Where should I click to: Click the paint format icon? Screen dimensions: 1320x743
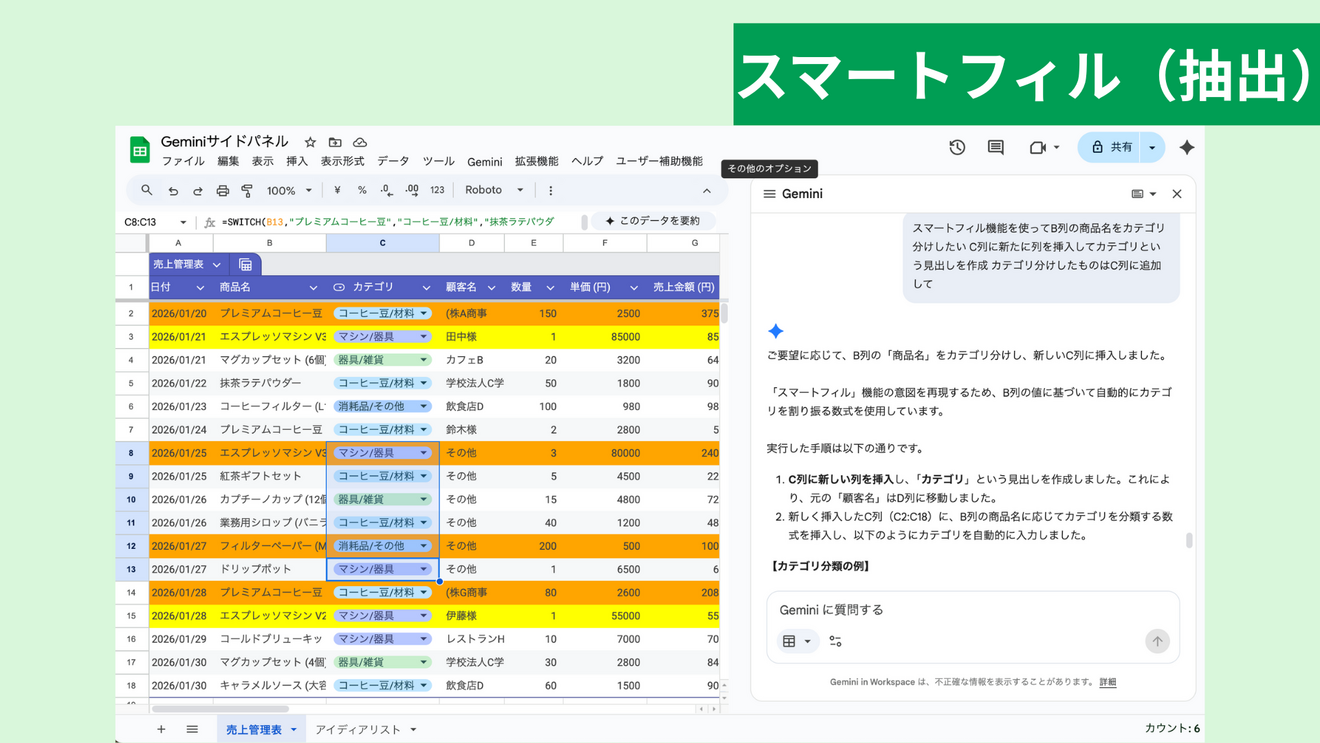pyautogui.click(x=247, y=190)
